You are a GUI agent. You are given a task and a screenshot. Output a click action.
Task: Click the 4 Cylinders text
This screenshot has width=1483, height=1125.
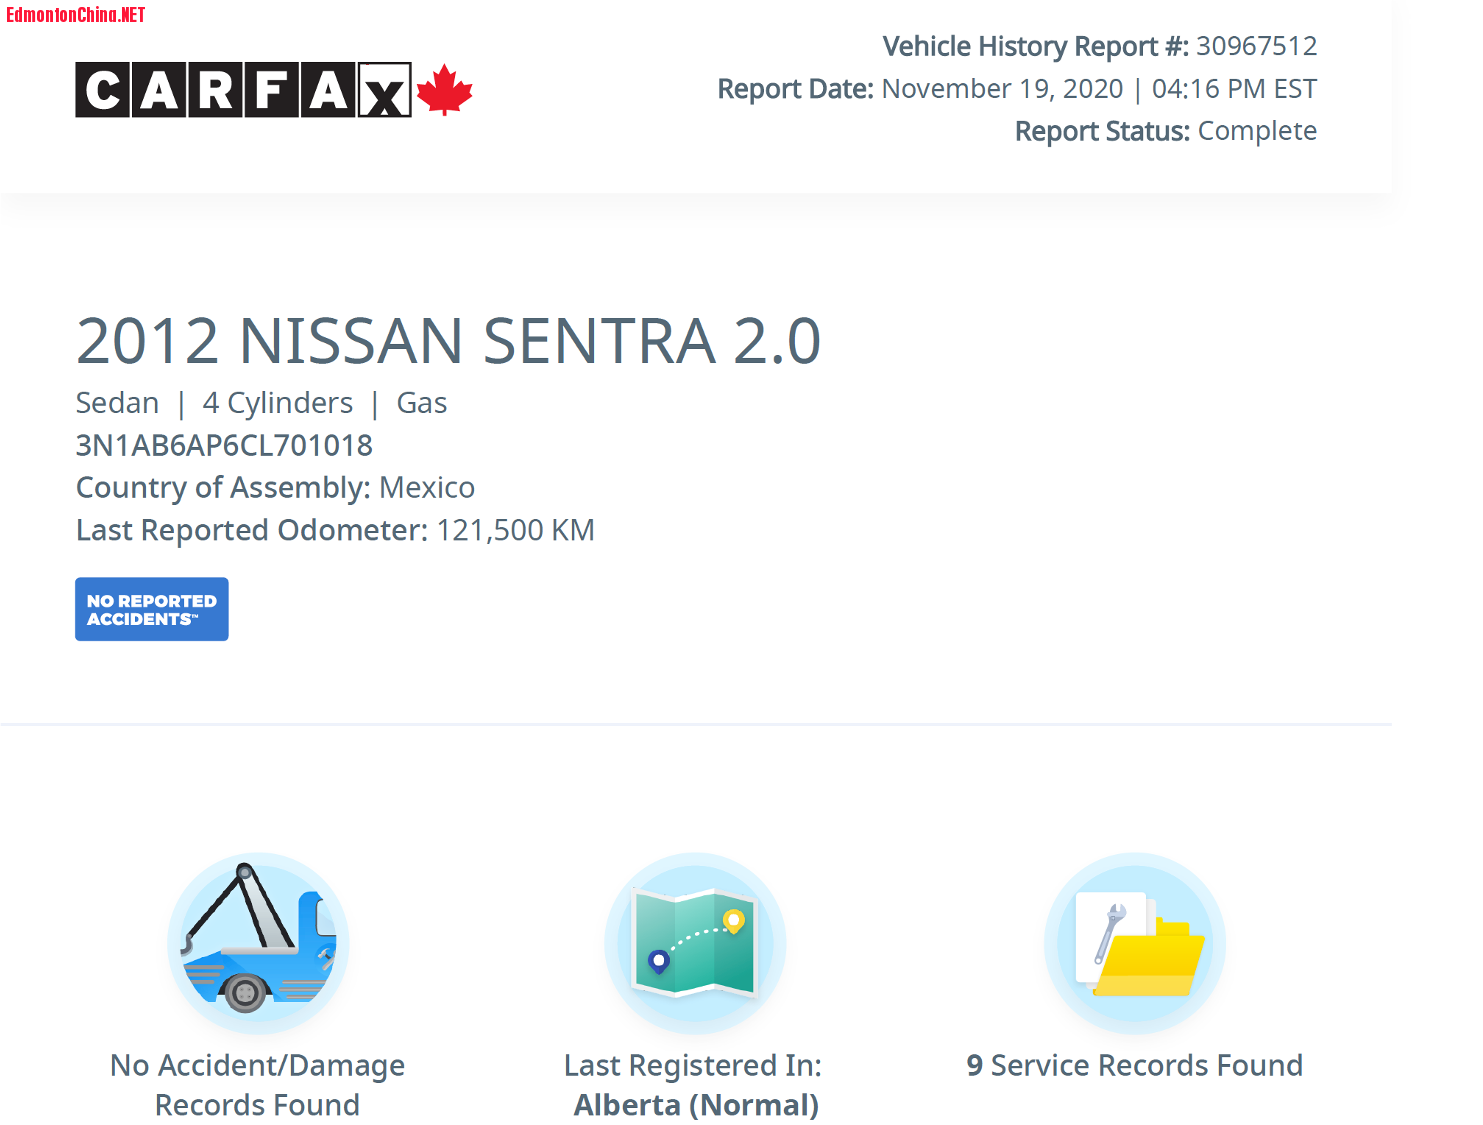277,403
